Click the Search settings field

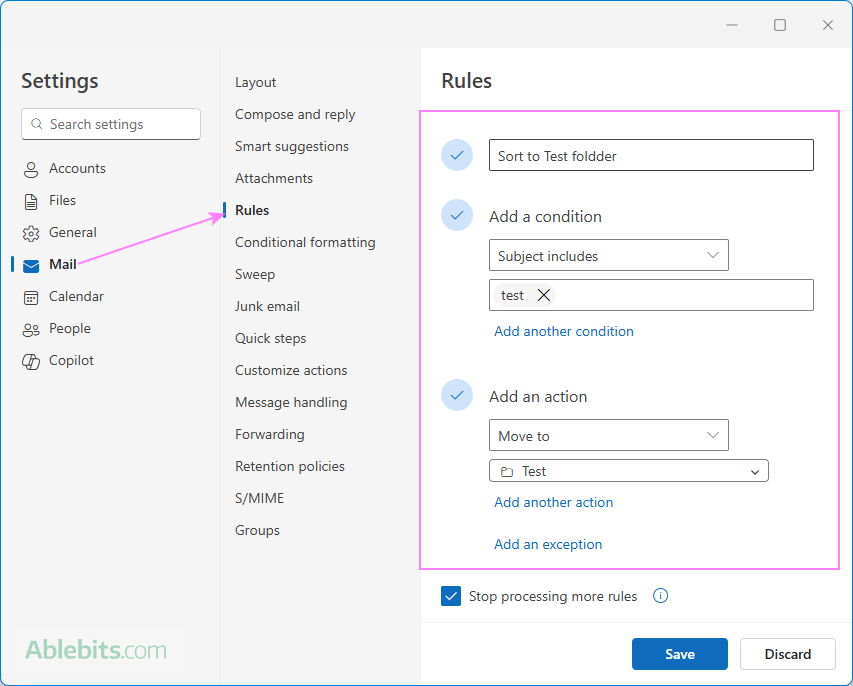click(x=111, y=124)
